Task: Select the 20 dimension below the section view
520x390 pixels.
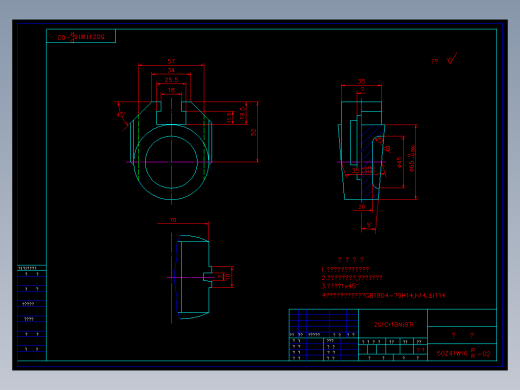Action: pos(362,207)
